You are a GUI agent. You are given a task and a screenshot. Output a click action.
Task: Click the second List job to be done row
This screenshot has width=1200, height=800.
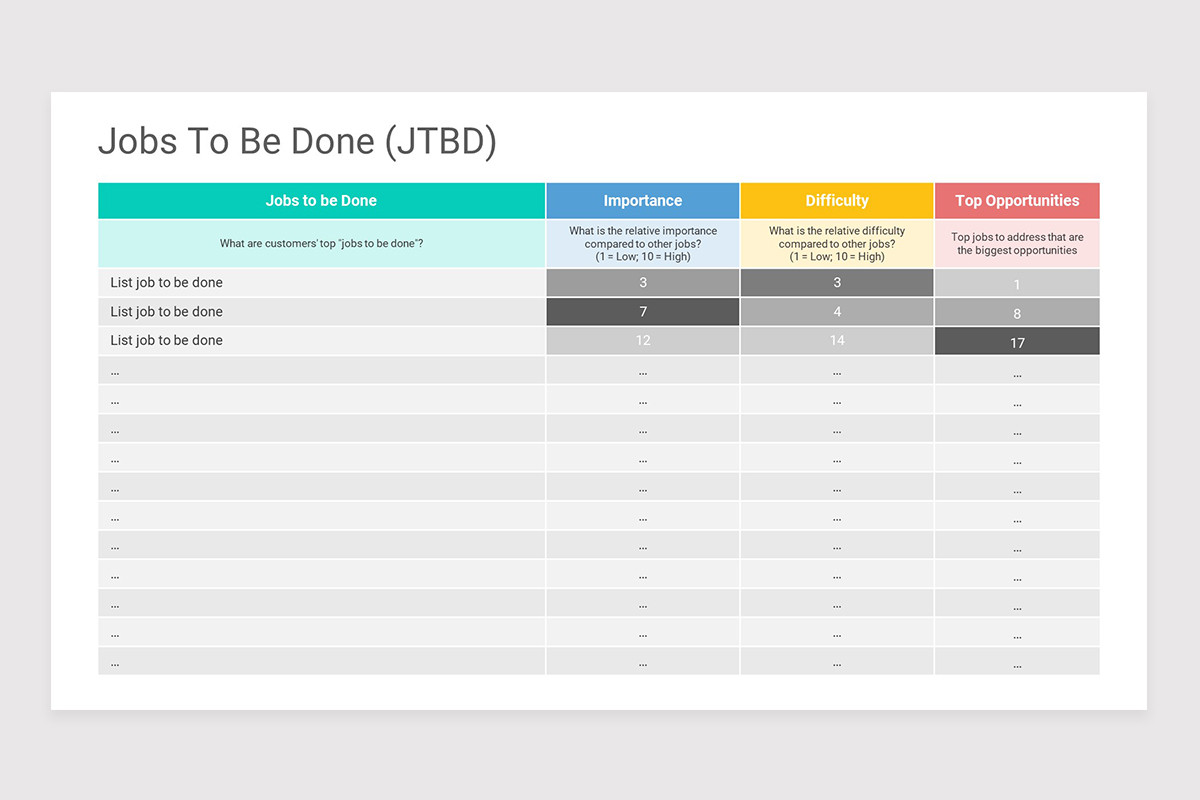pos(321,312)
